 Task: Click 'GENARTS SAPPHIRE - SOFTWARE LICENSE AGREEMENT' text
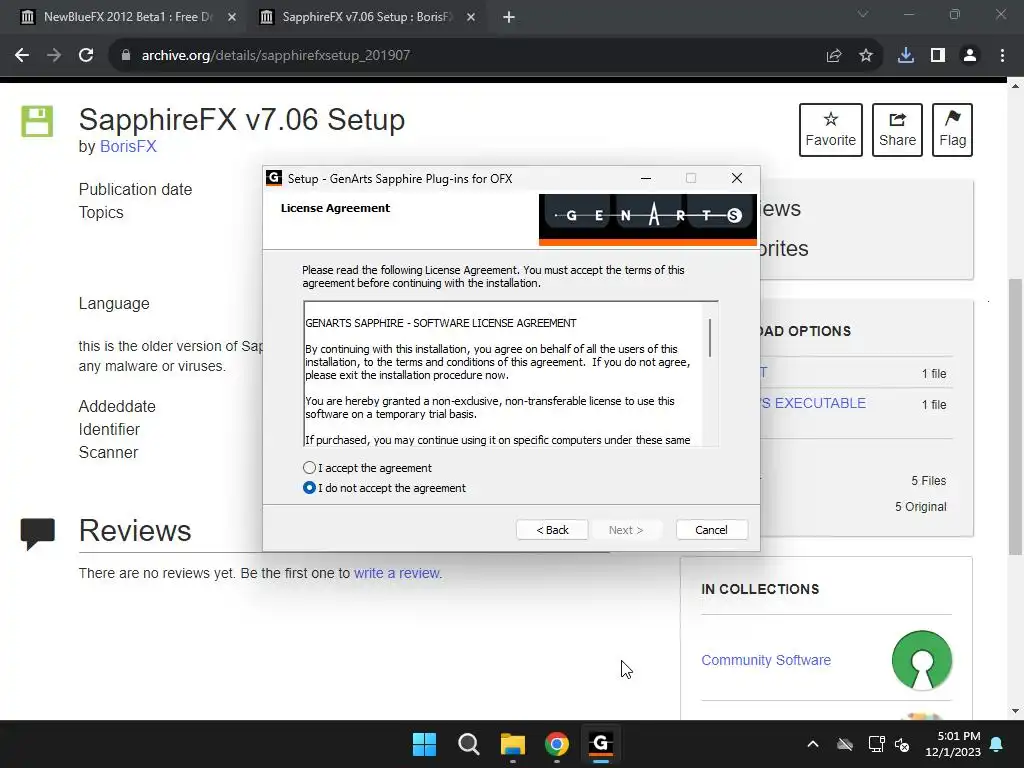[441, 323]
